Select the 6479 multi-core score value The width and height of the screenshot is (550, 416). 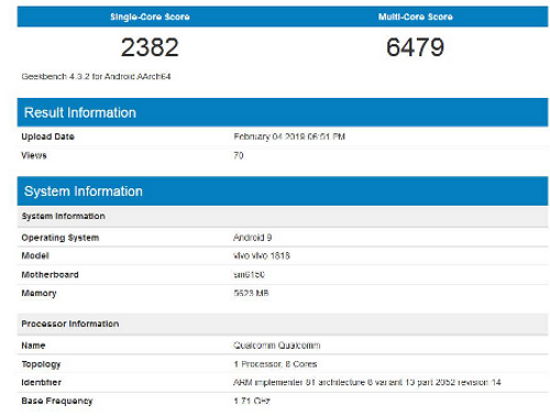pyautogui.click(x=415, y=47)
